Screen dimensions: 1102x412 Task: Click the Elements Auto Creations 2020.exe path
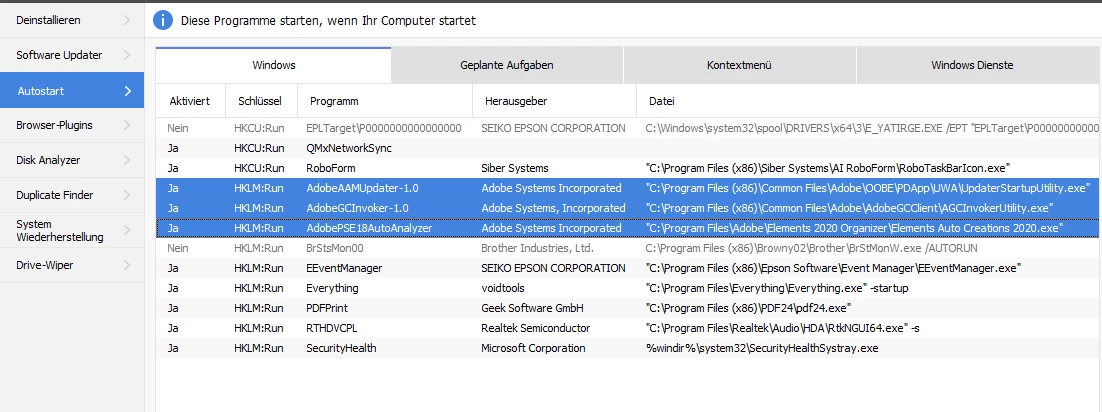pyautogui.click(x=854, y=228)
